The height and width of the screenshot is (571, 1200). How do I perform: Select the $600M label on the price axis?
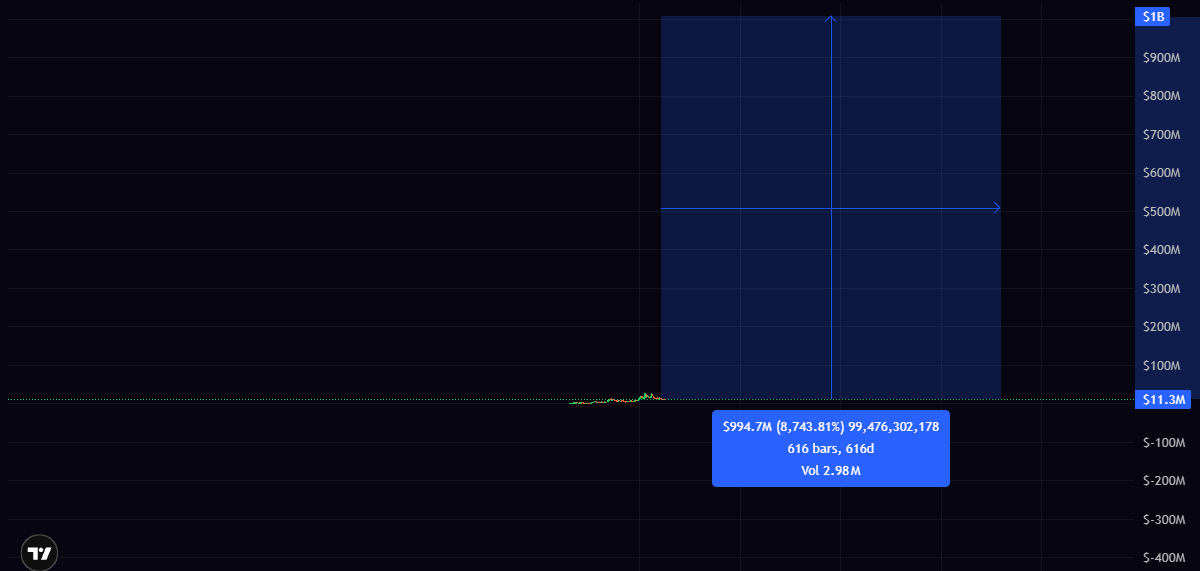[x=1162, y=173]
